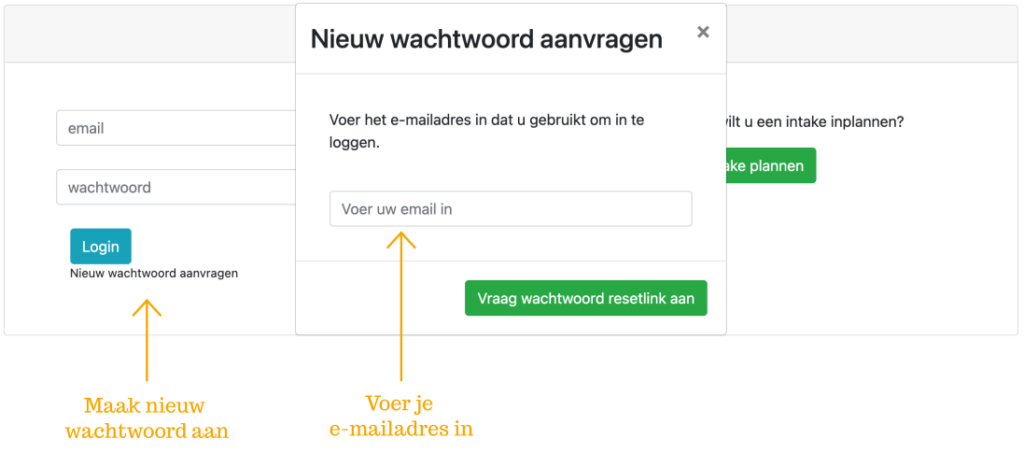
Task: Focus the wachtwoord password field
Action: coord(176,187)
